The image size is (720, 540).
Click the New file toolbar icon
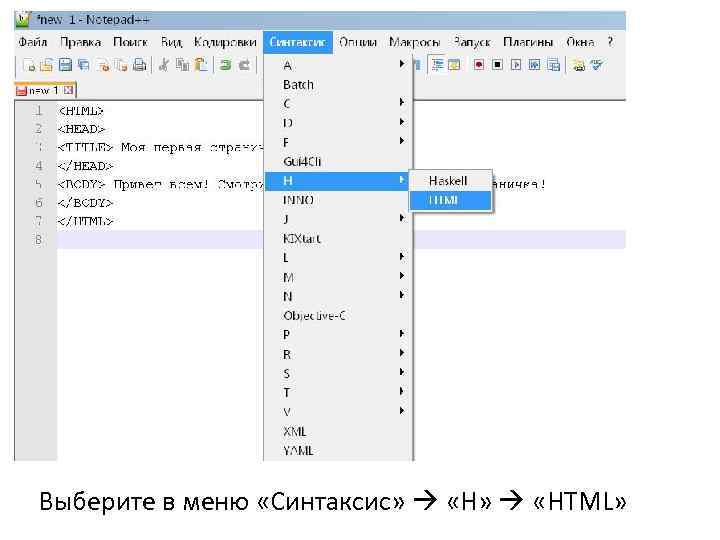[29, 65]
